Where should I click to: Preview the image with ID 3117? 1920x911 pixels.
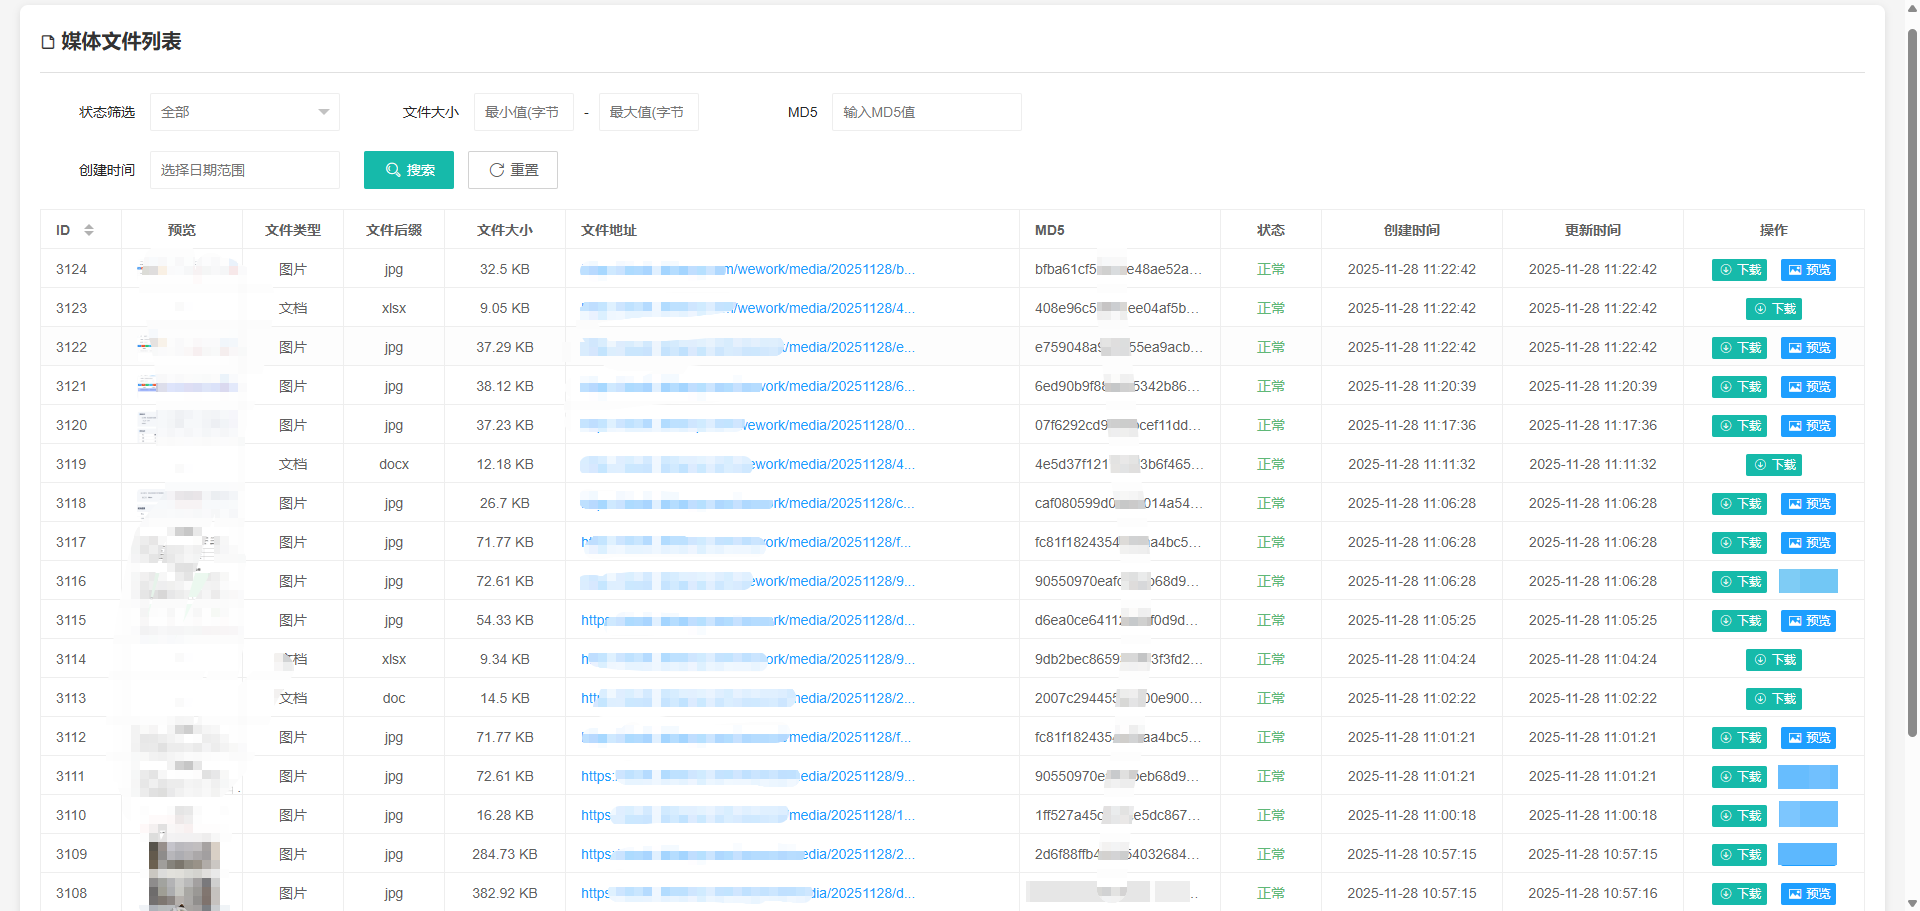click(x=1808, y=543)
